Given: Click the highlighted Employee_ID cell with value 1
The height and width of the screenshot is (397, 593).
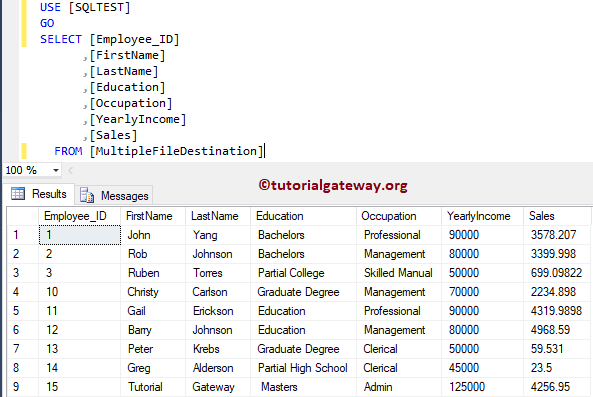Looking at the screenshot, I should coord(80,235).
